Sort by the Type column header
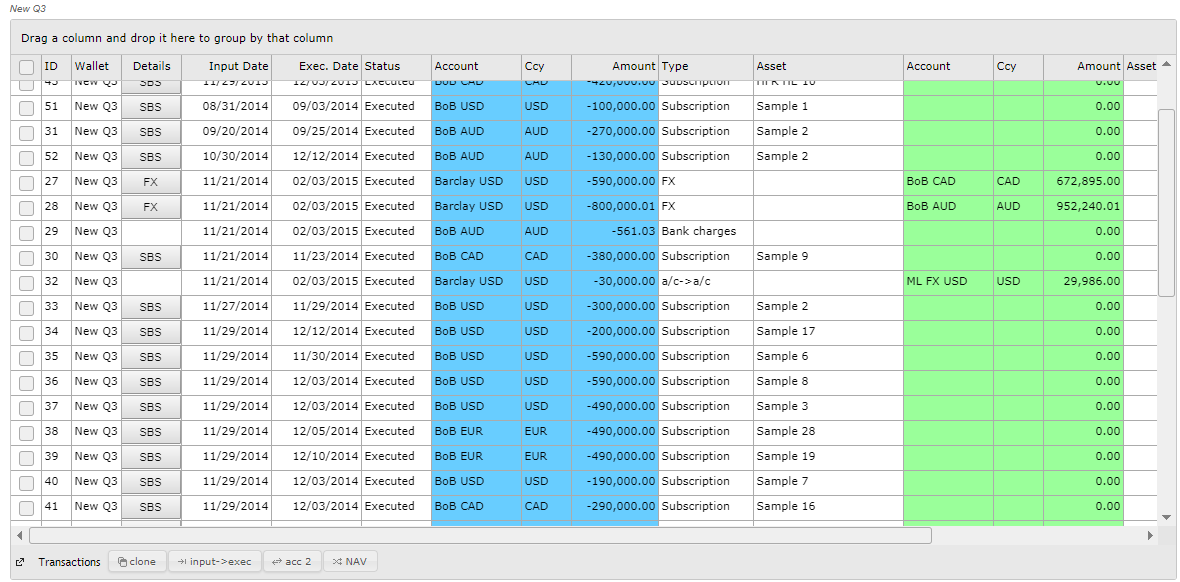Image resolution: width=1180 pixels, height=582 pixels. pos(706,66)
